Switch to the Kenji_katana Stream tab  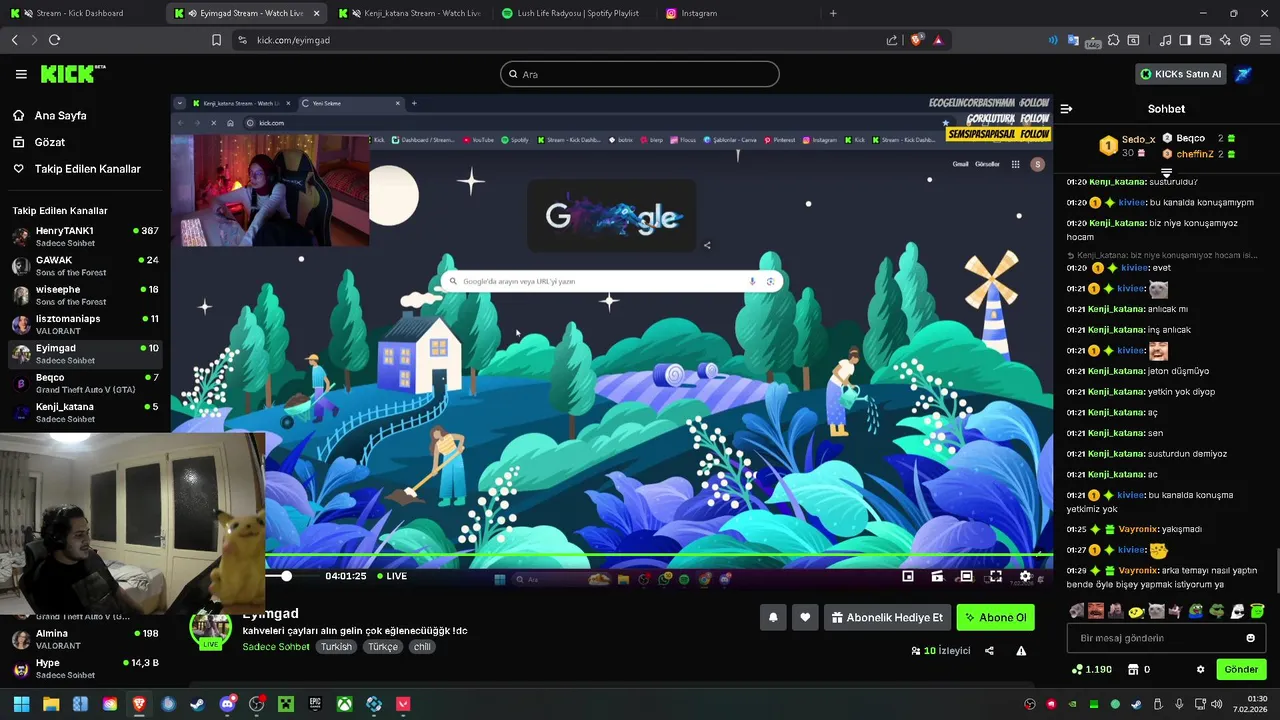[x=412, y=13]
